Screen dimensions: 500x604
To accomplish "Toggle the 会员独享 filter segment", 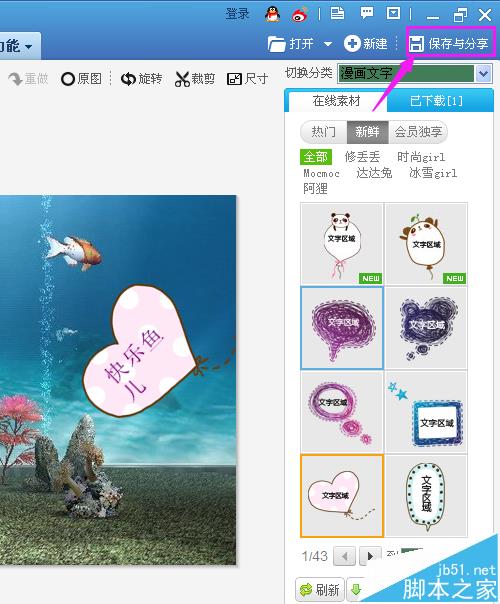I will (x=418, y=132).
